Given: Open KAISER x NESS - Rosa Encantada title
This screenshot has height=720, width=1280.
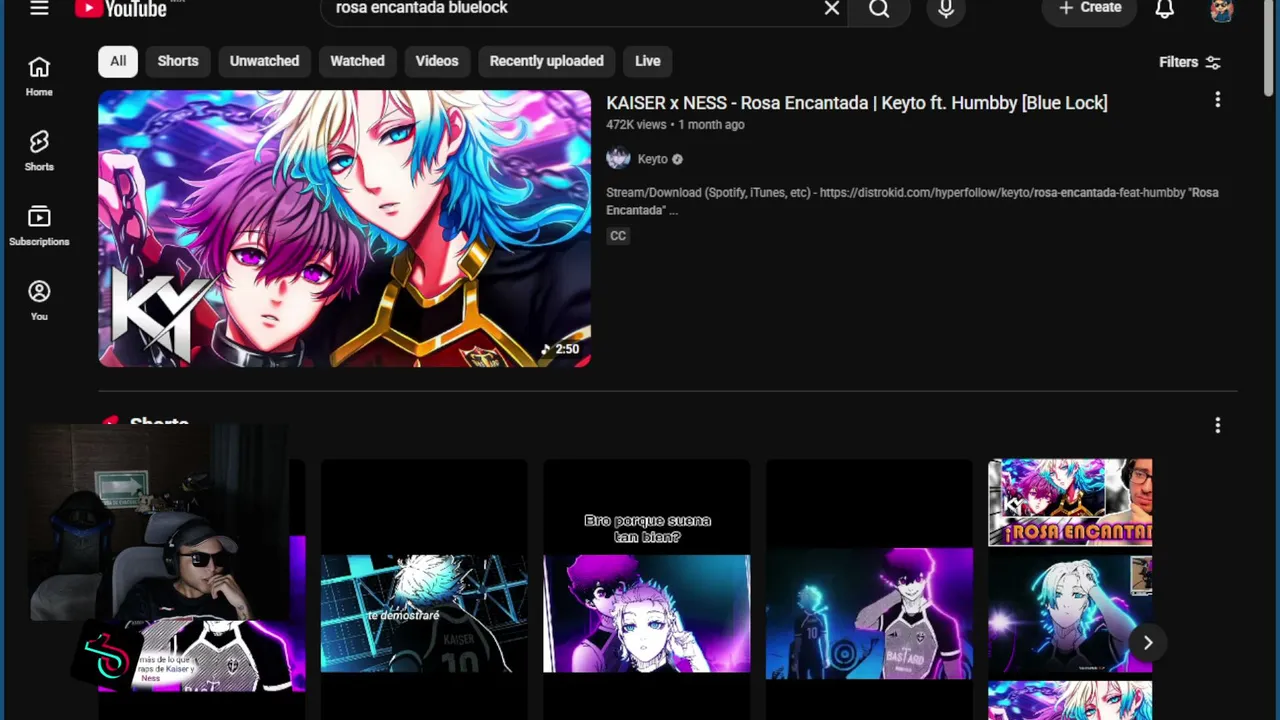Looking at the screenshot, I should 857,103.
